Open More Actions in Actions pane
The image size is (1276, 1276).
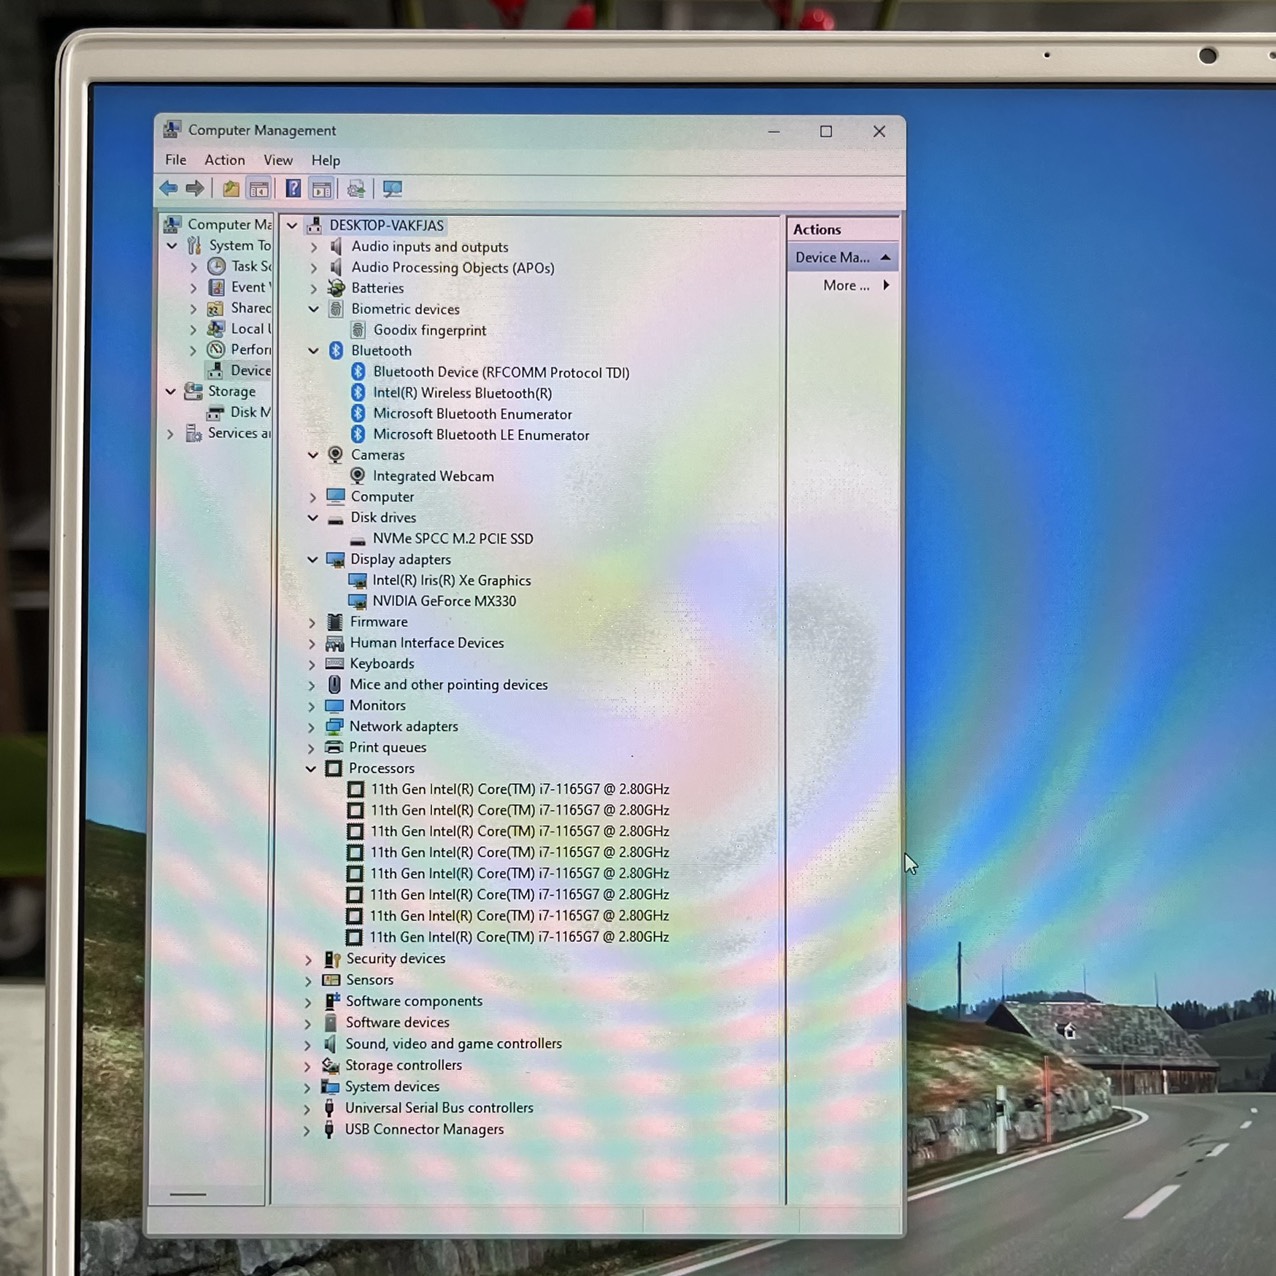click(x=856, y=286)
